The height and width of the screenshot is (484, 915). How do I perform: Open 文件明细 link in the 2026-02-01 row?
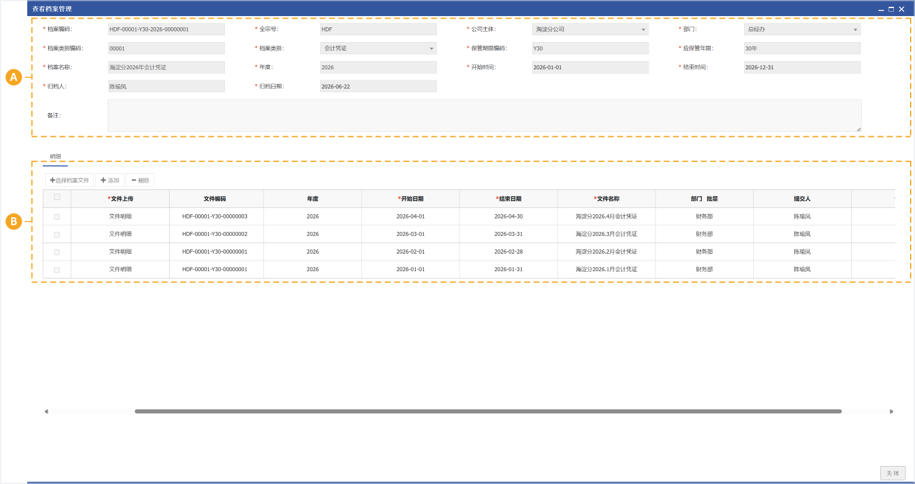tap(120, 252)
